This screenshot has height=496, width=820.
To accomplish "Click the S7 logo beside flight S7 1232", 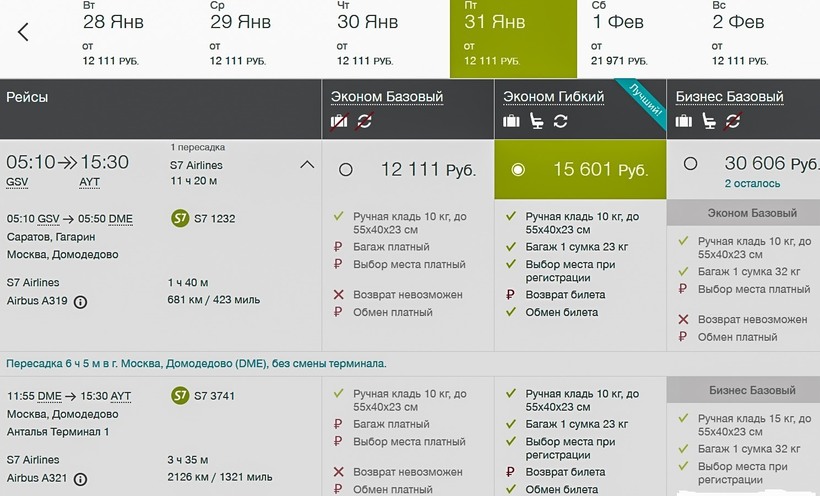I will pyautogui.click(x=180, y=218).
